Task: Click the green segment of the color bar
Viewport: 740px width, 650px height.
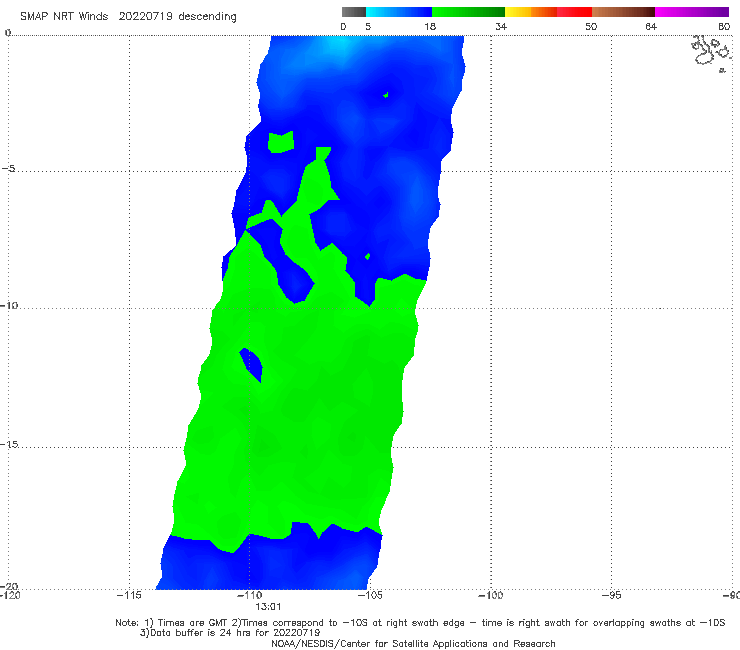Action: coord(468,12)
